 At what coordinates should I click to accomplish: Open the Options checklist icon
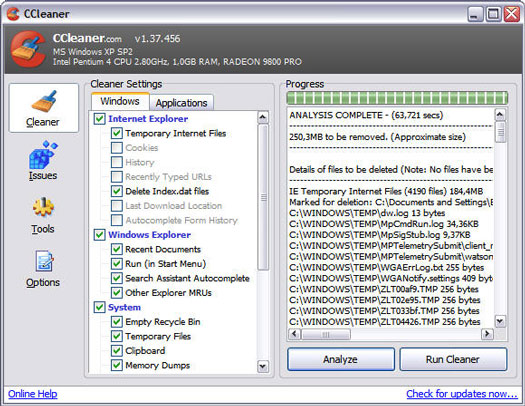pyautogui.click(x=44, y=261)
